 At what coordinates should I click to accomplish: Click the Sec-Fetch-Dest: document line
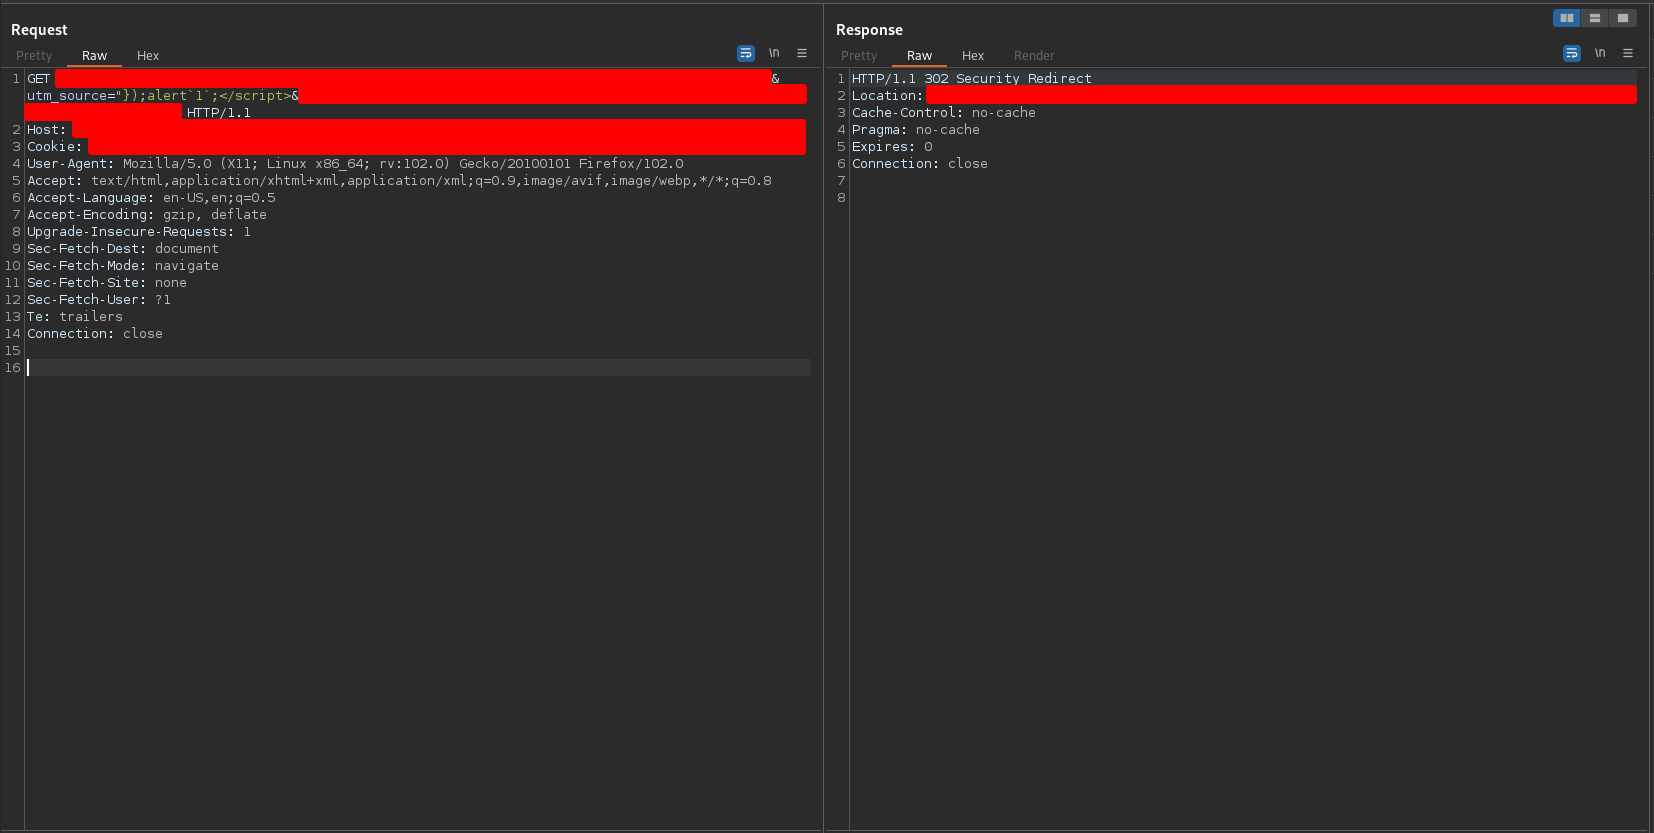click(123, 249)
